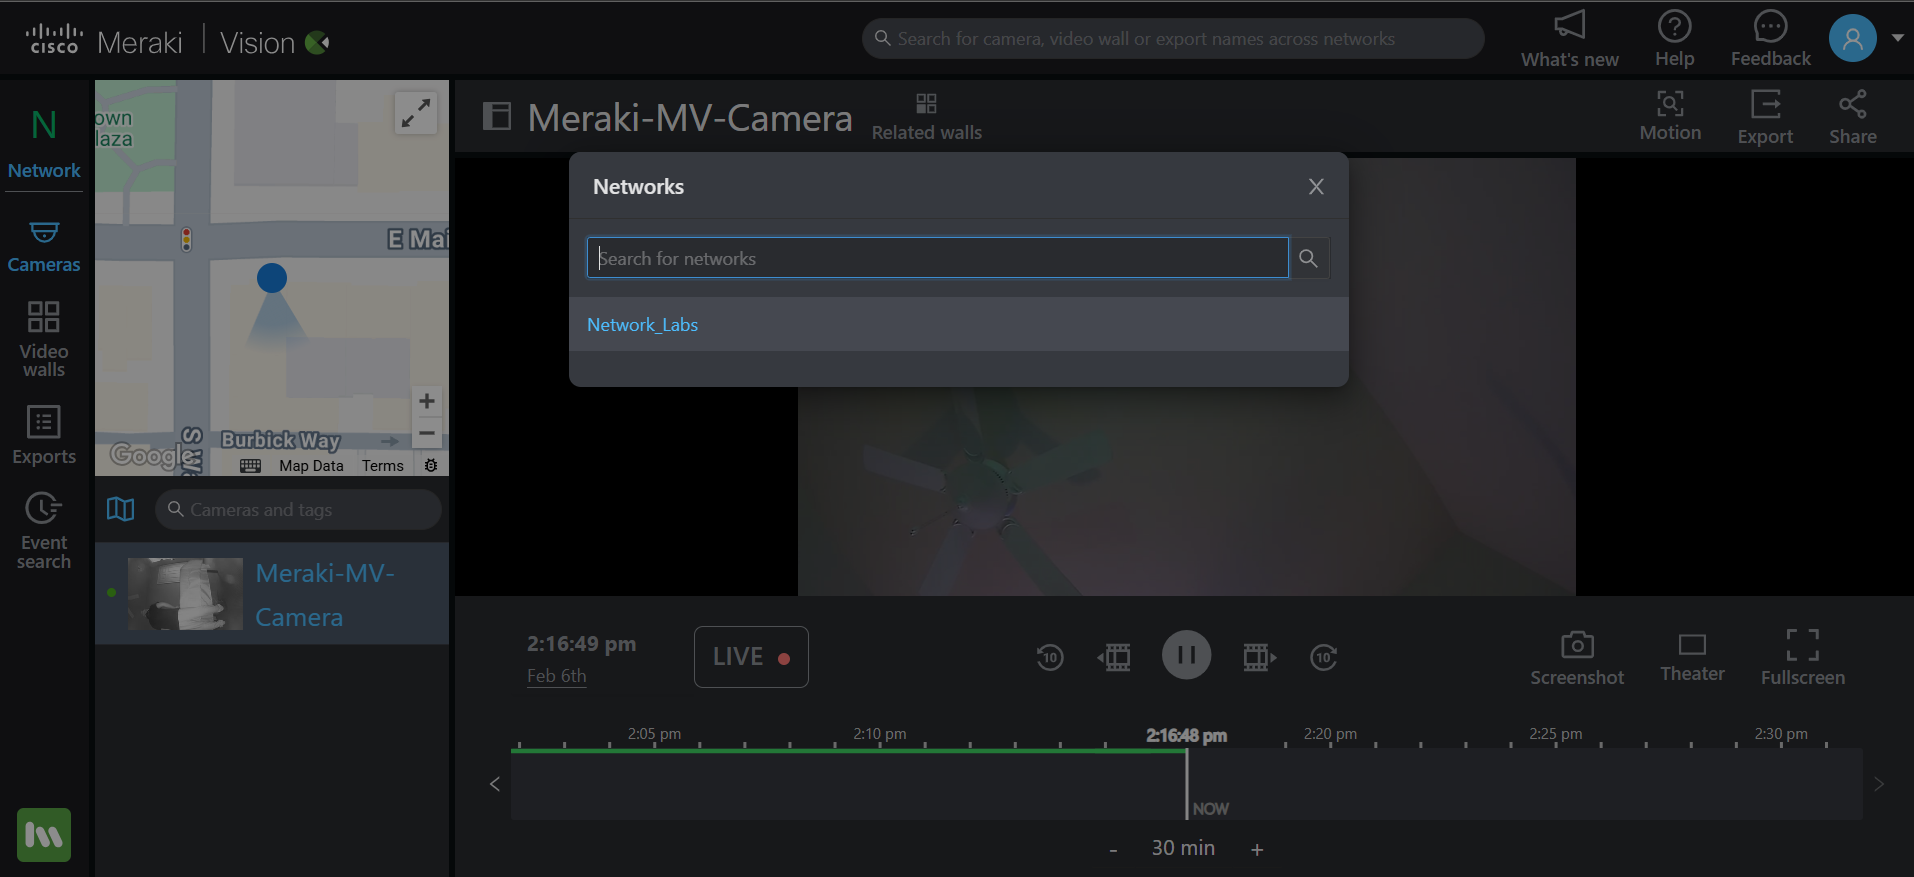Click the NOW playhead marker
This screenshot has width=1914, height=877.
1210,809
